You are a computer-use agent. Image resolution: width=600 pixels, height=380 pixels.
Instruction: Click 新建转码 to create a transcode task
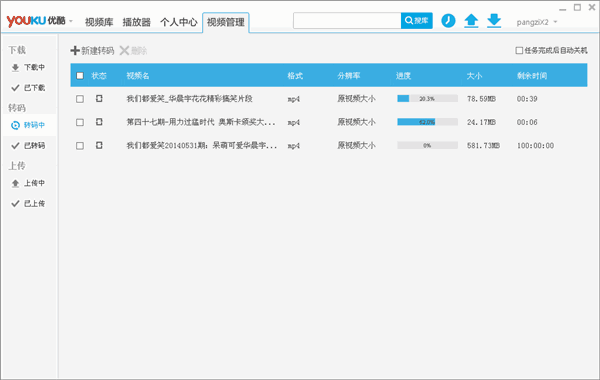click(x=92, y=51)
